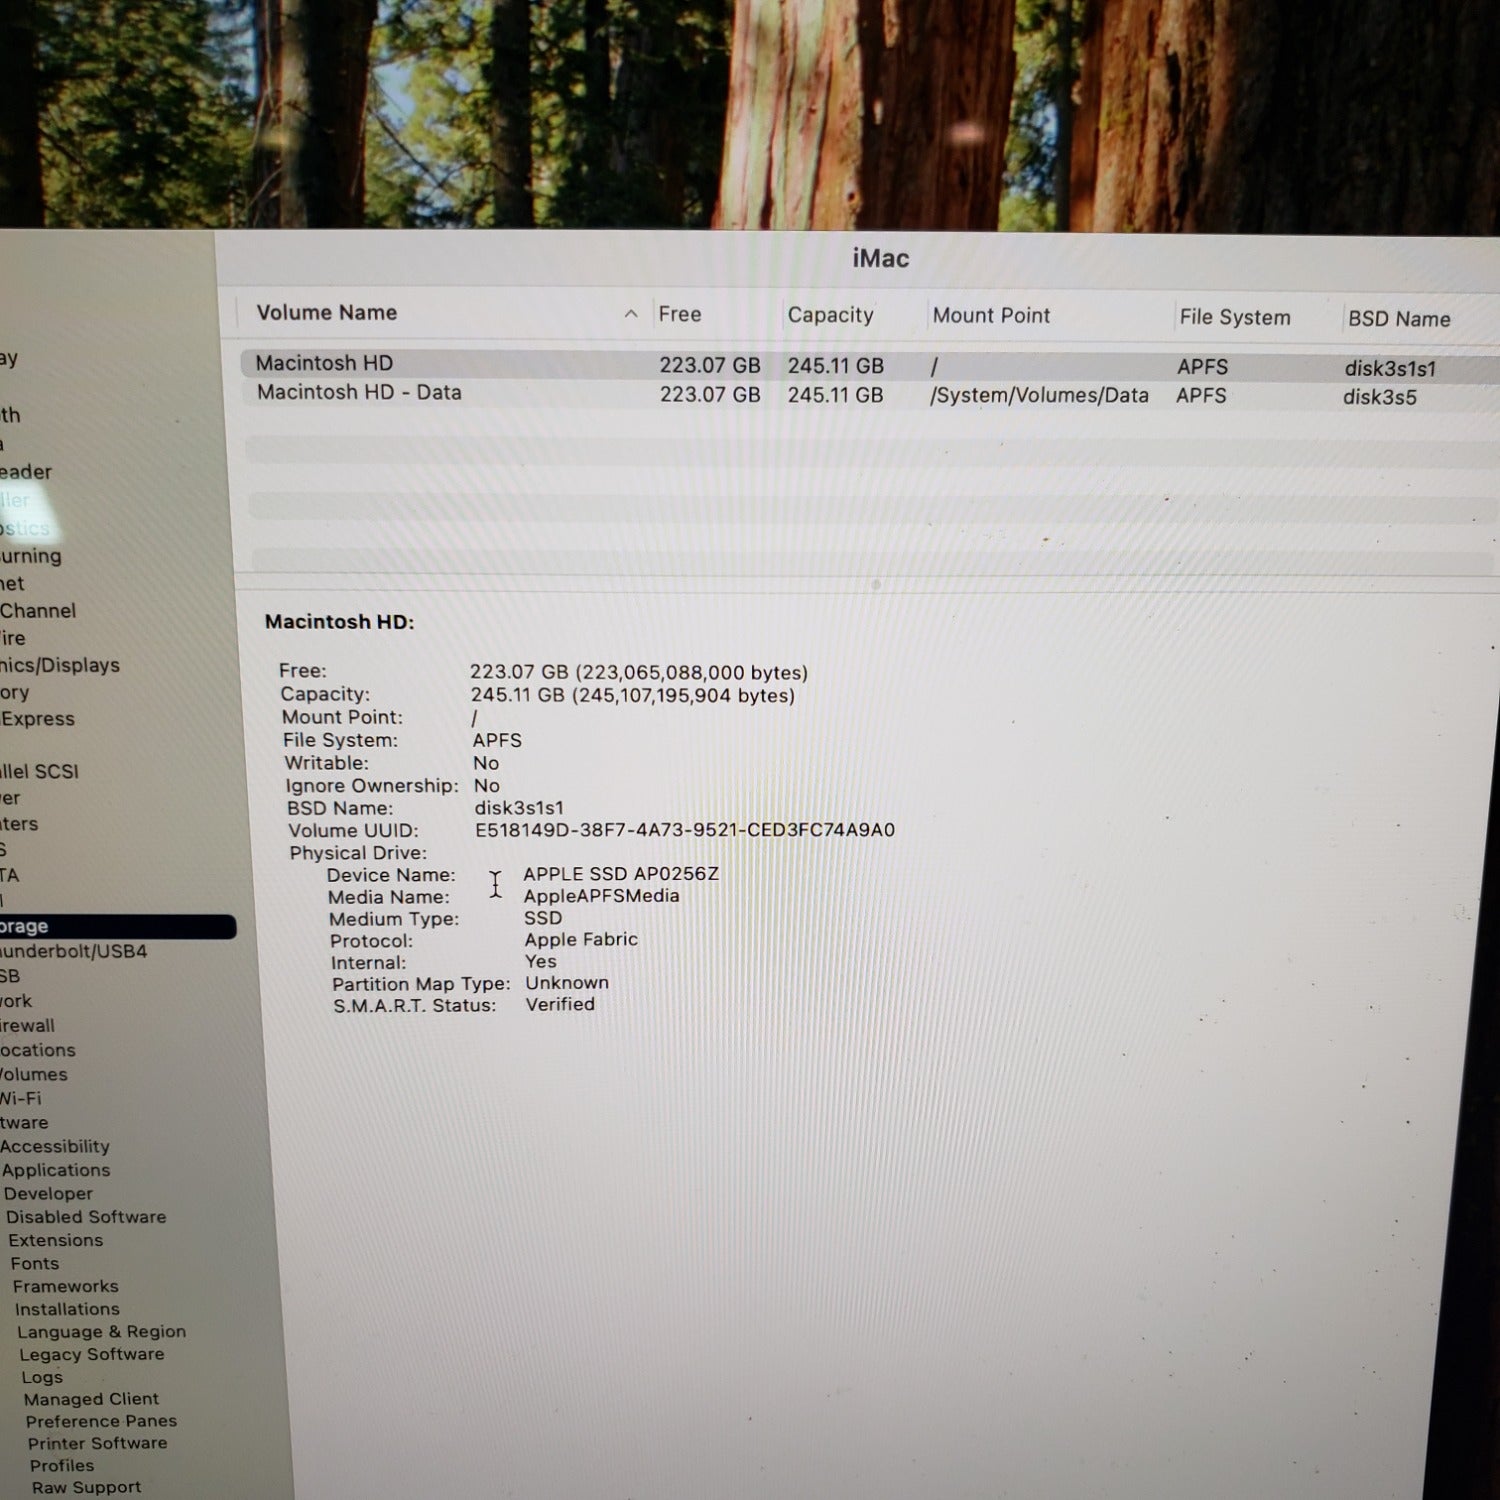Select Frameworks in the sidebar
Image resolution: width=1500 pixels, height=1500 pixels.
(66, 1286)
